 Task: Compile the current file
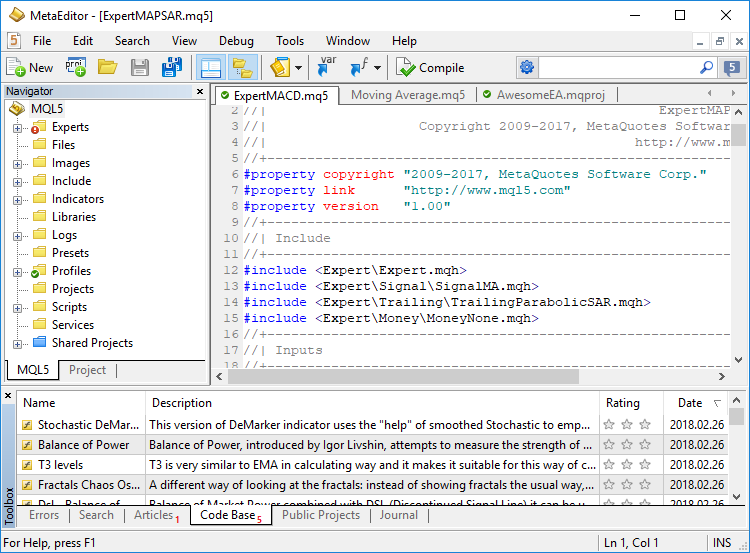tap(430, 67)
